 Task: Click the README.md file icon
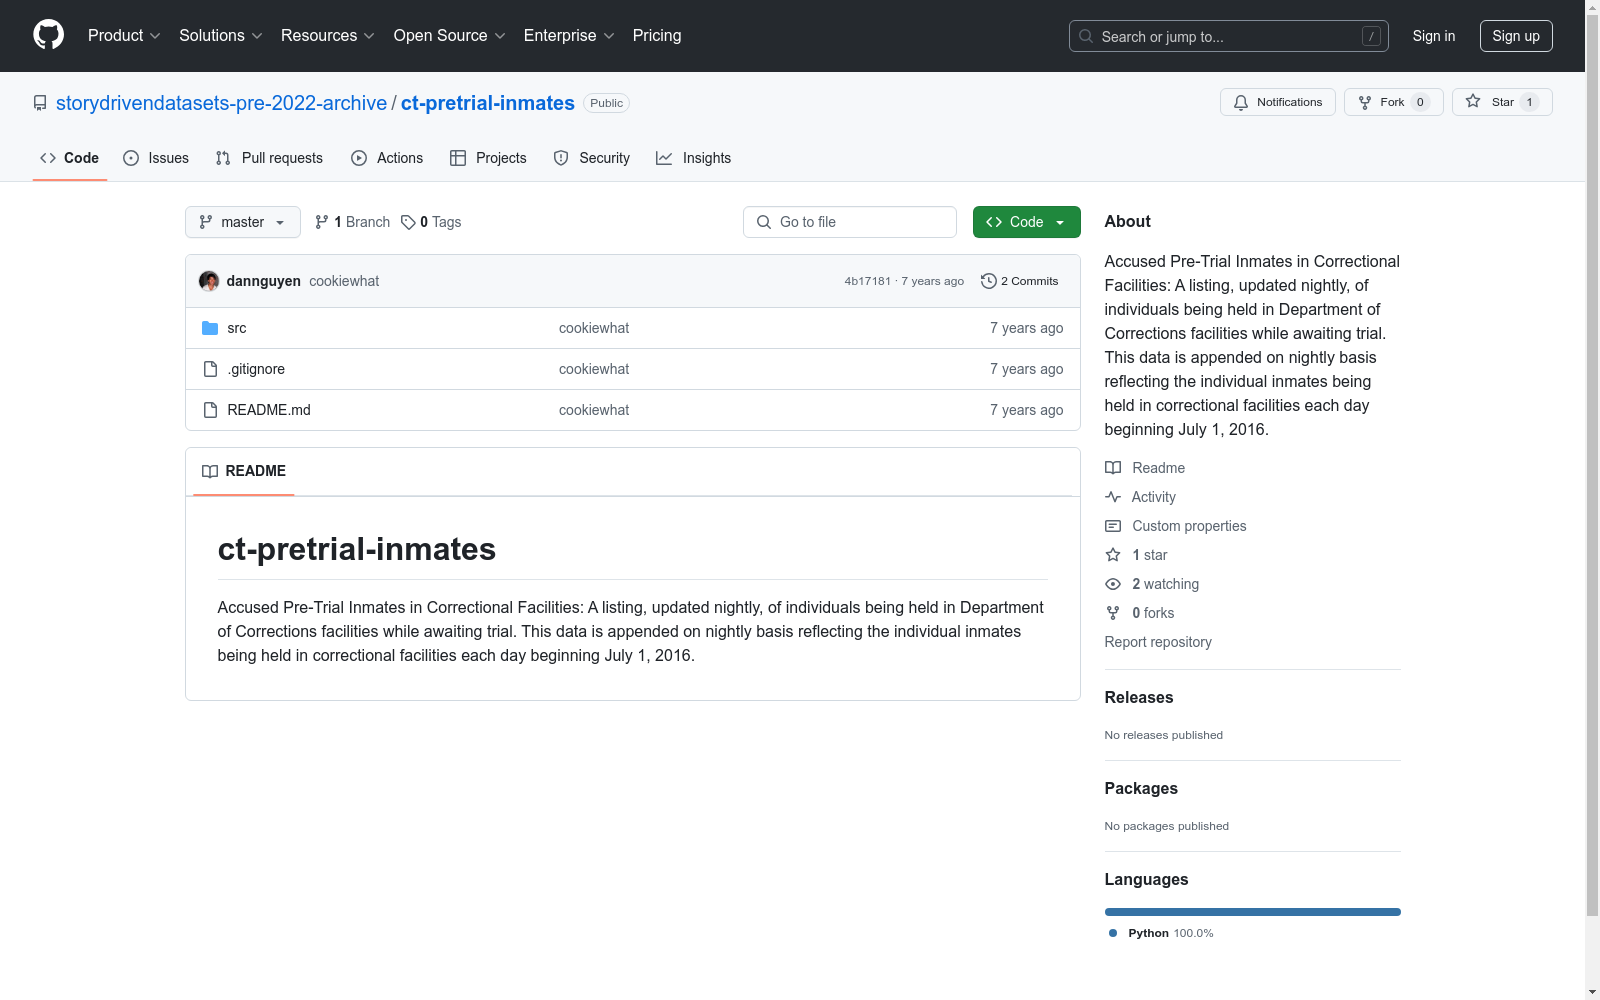coord(210,410)
